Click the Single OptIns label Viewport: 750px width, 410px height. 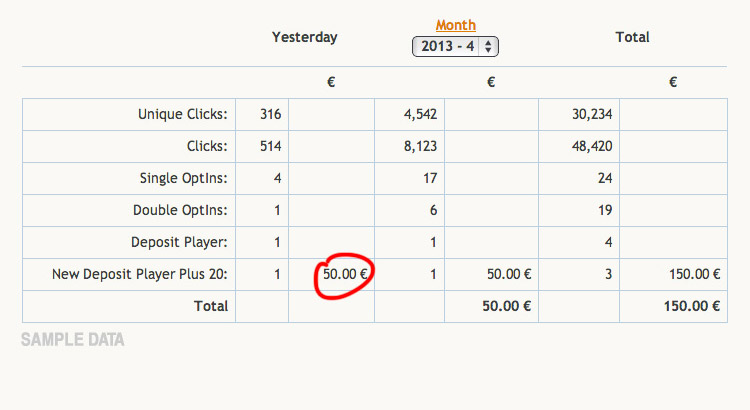184,178
